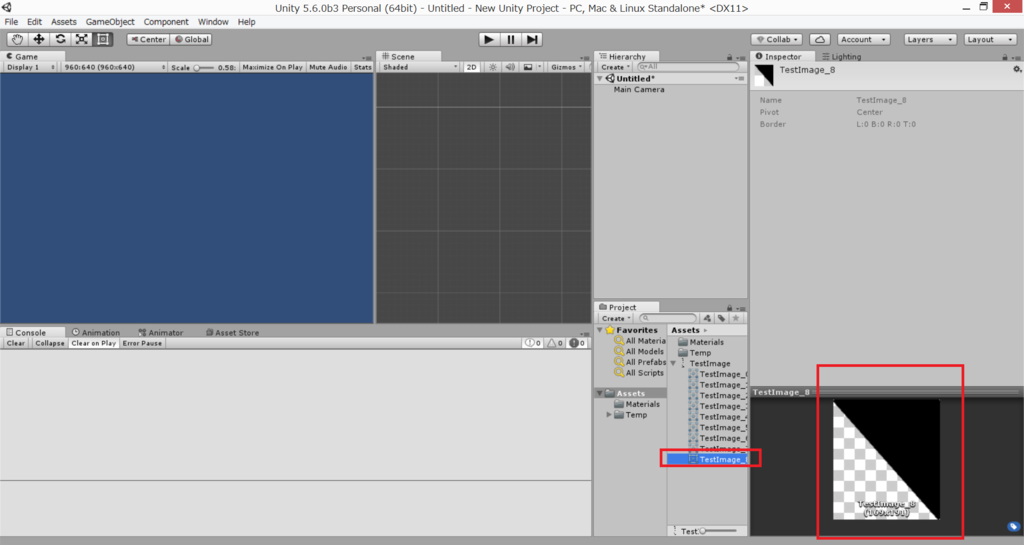Select the Hand tool
Screen dimensions: 1024x545
(17, 39)
